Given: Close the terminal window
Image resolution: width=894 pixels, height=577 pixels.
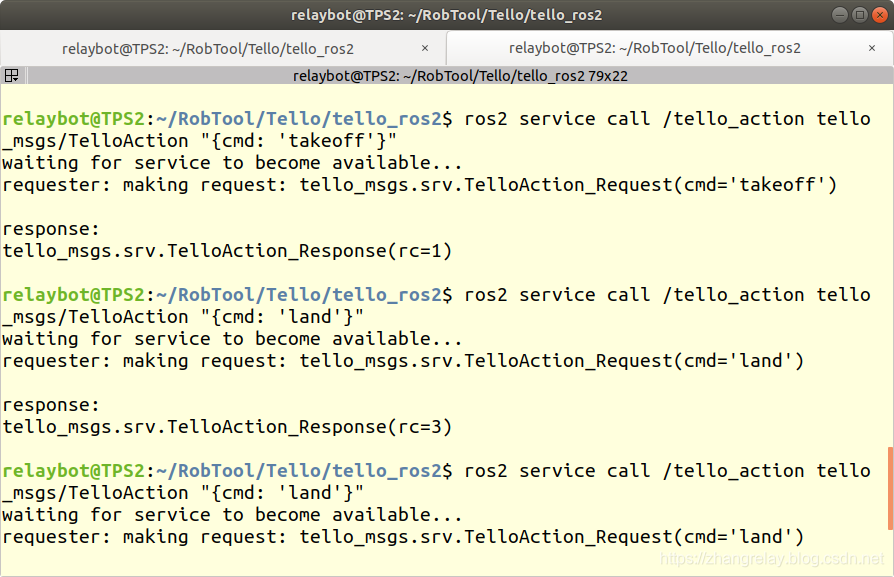Looking at the screenshot, I should [x=879, y=15].
